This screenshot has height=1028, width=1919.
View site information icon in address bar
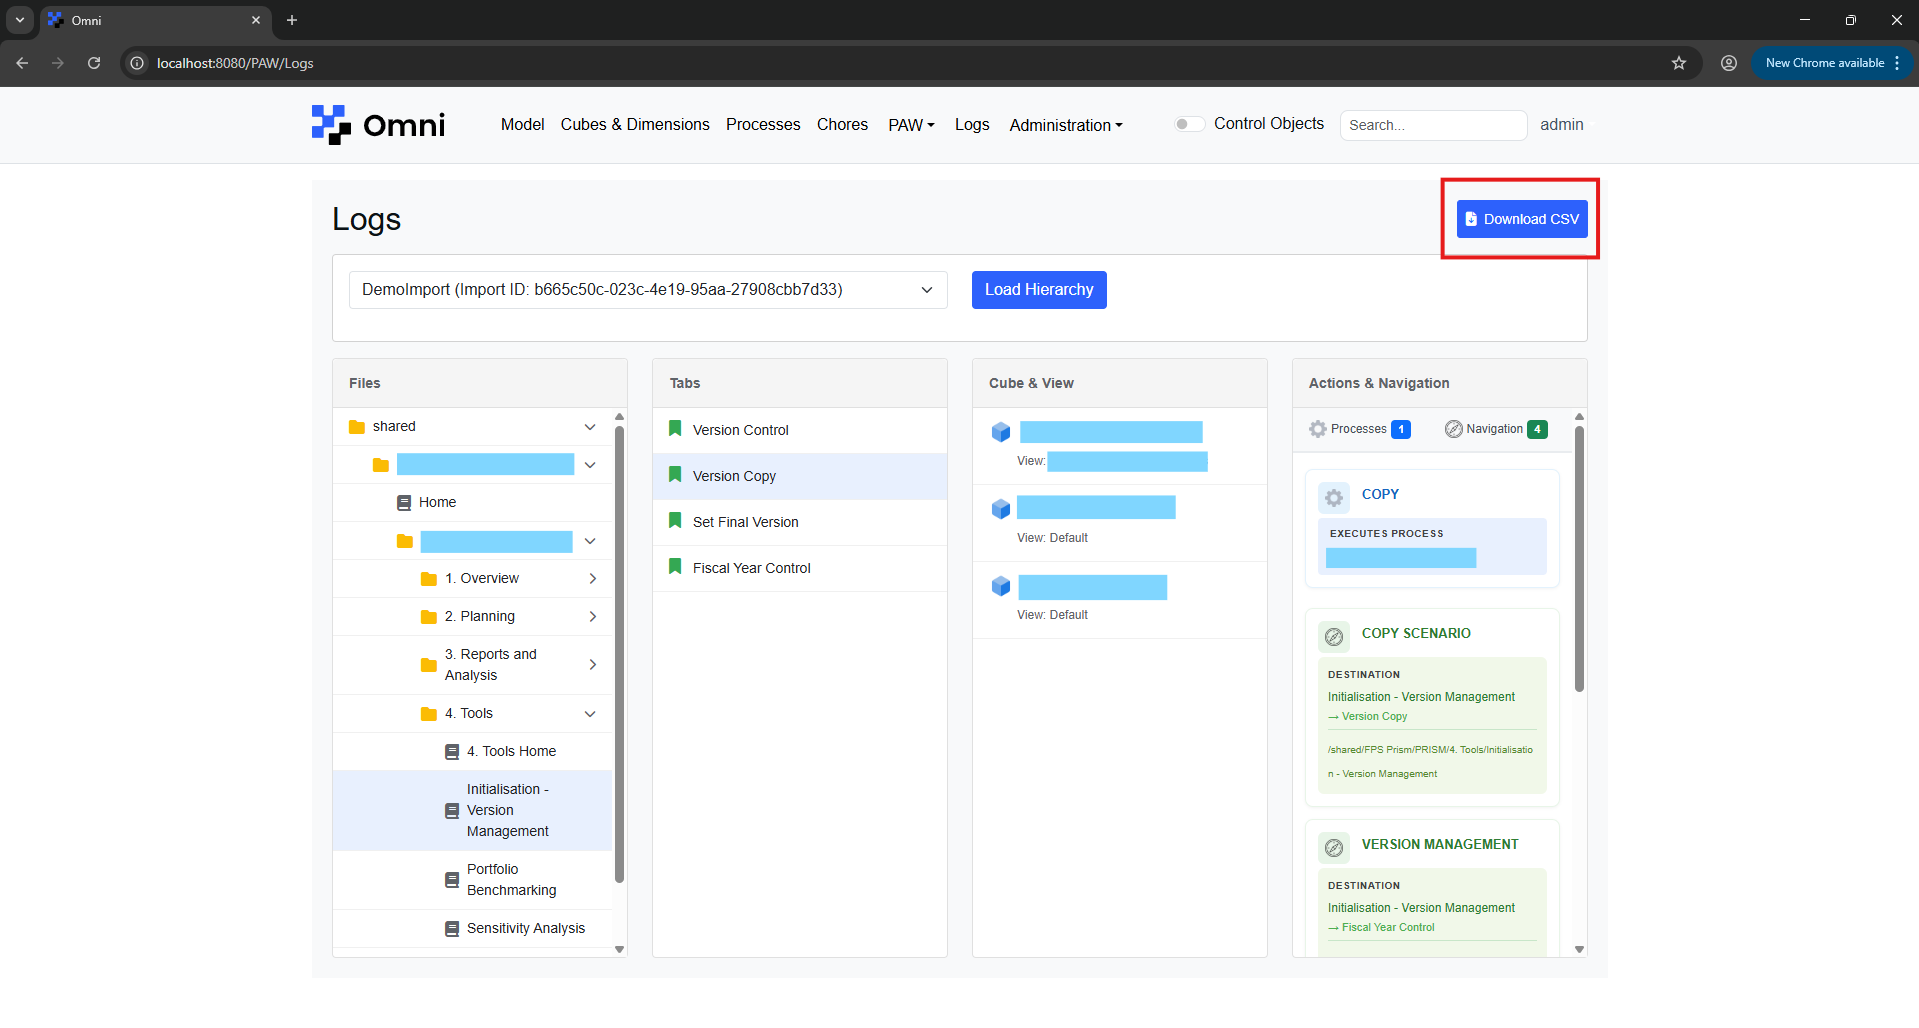point(137,63)
